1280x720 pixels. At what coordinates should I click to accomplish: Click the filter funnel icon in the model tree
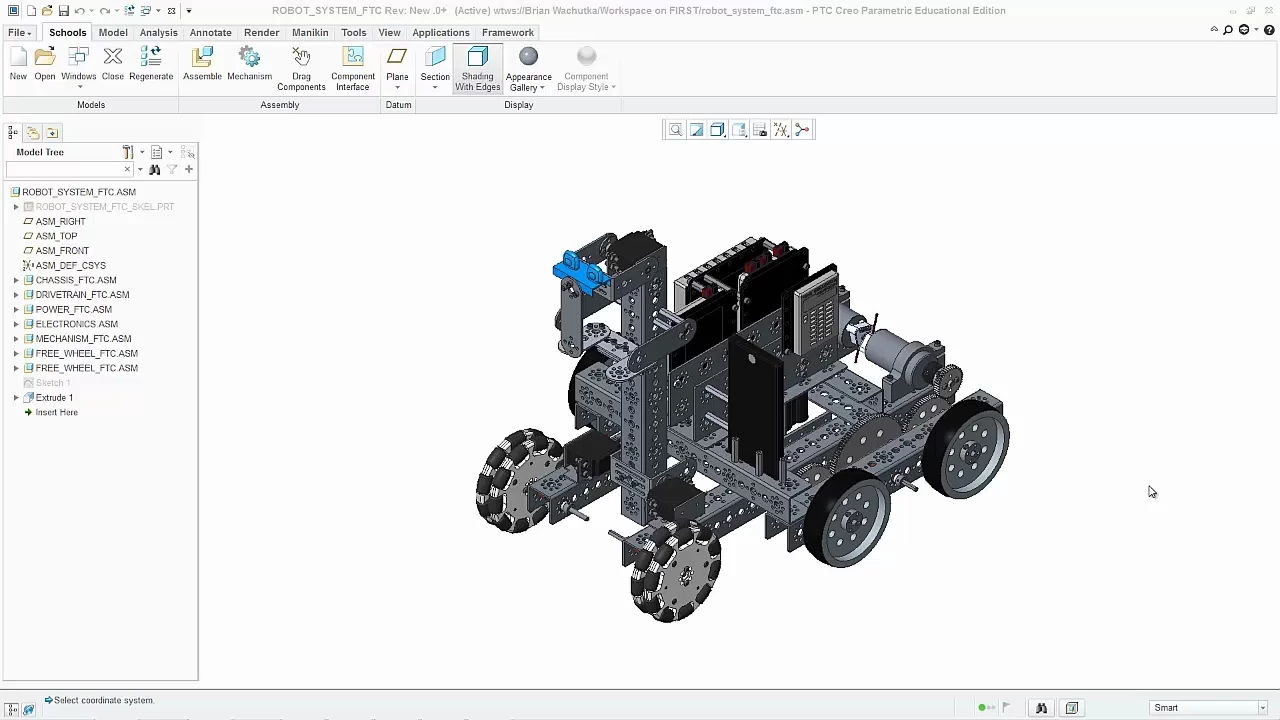coord(172,170)
